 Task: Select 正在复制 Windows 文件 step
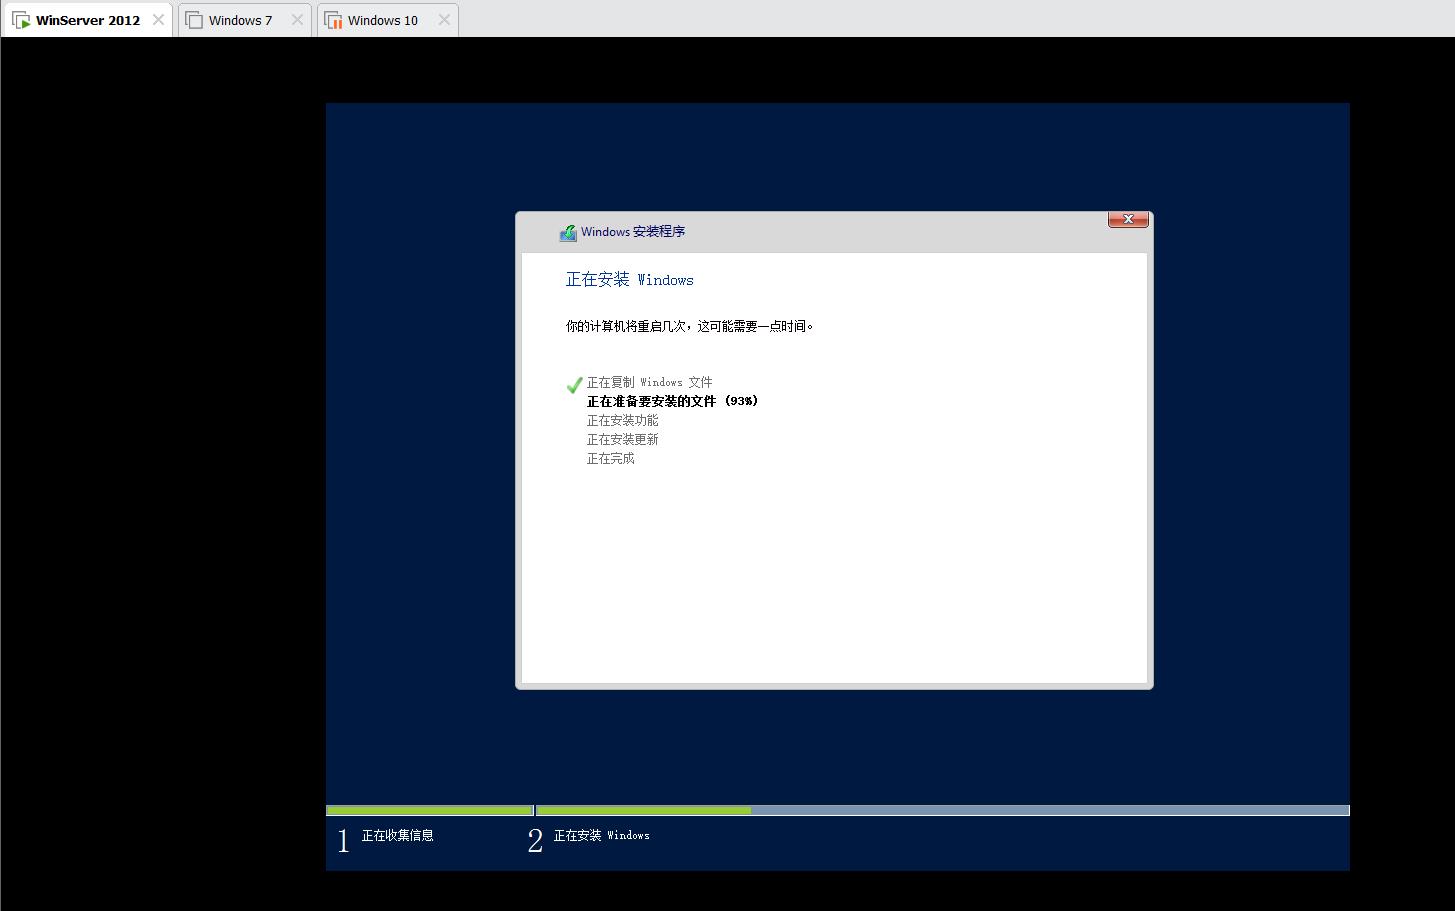(x=649, y=382)
